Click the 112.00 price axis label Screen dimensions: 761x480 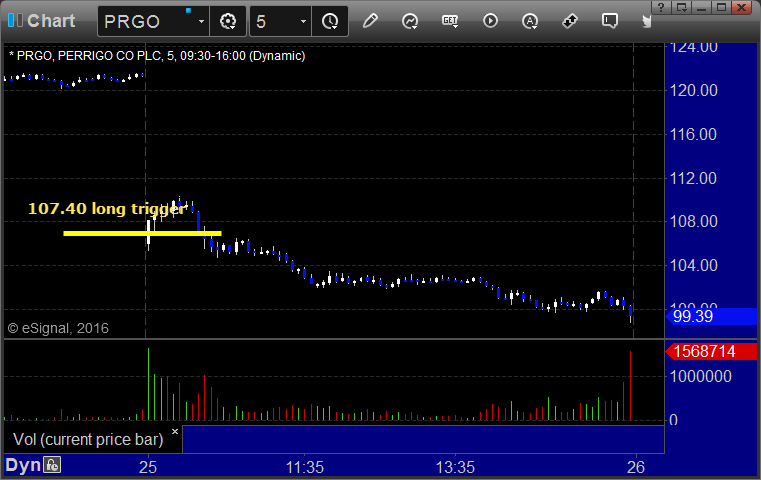pos(694,178)
